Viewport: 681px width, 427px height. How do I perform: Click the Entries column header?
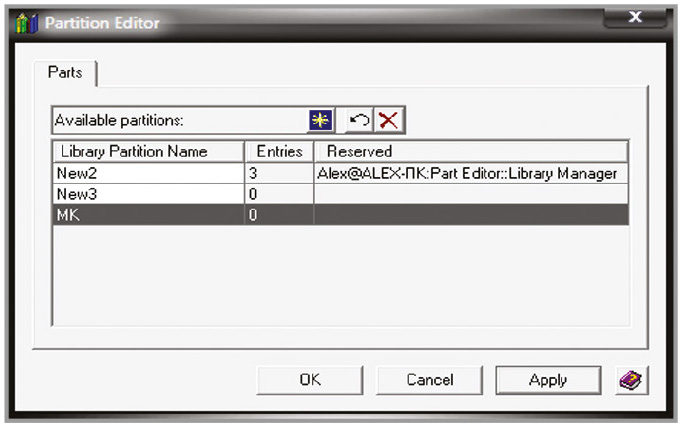[278, 151]
